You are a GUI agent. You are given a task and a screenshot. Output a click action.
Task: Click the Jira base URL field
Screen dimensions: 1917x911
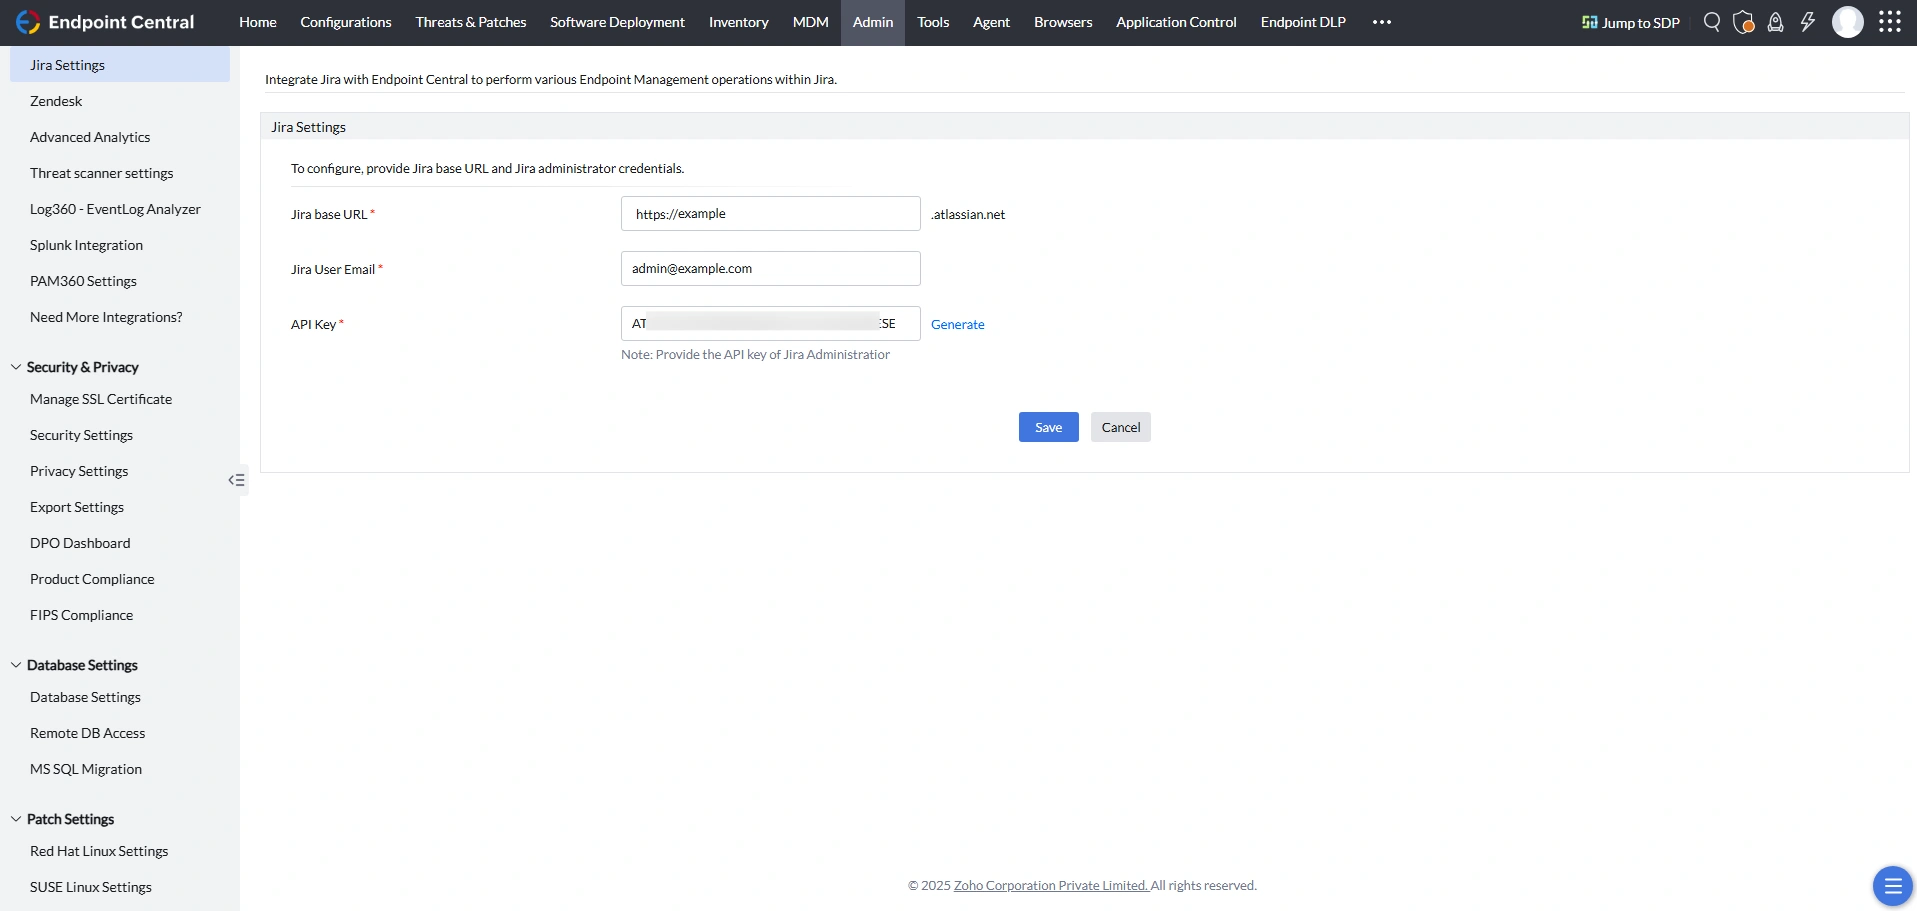[x=771, y=214]
